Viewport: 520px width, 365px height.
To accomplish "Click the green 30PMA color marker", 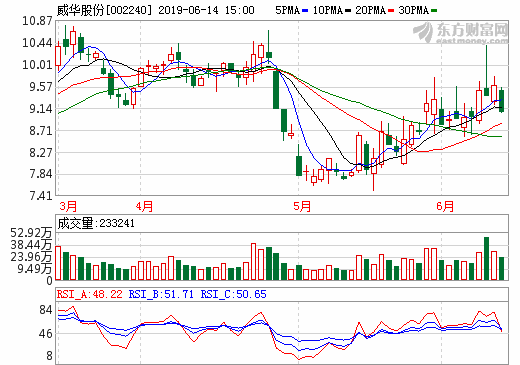I will [x=434, y=11].
